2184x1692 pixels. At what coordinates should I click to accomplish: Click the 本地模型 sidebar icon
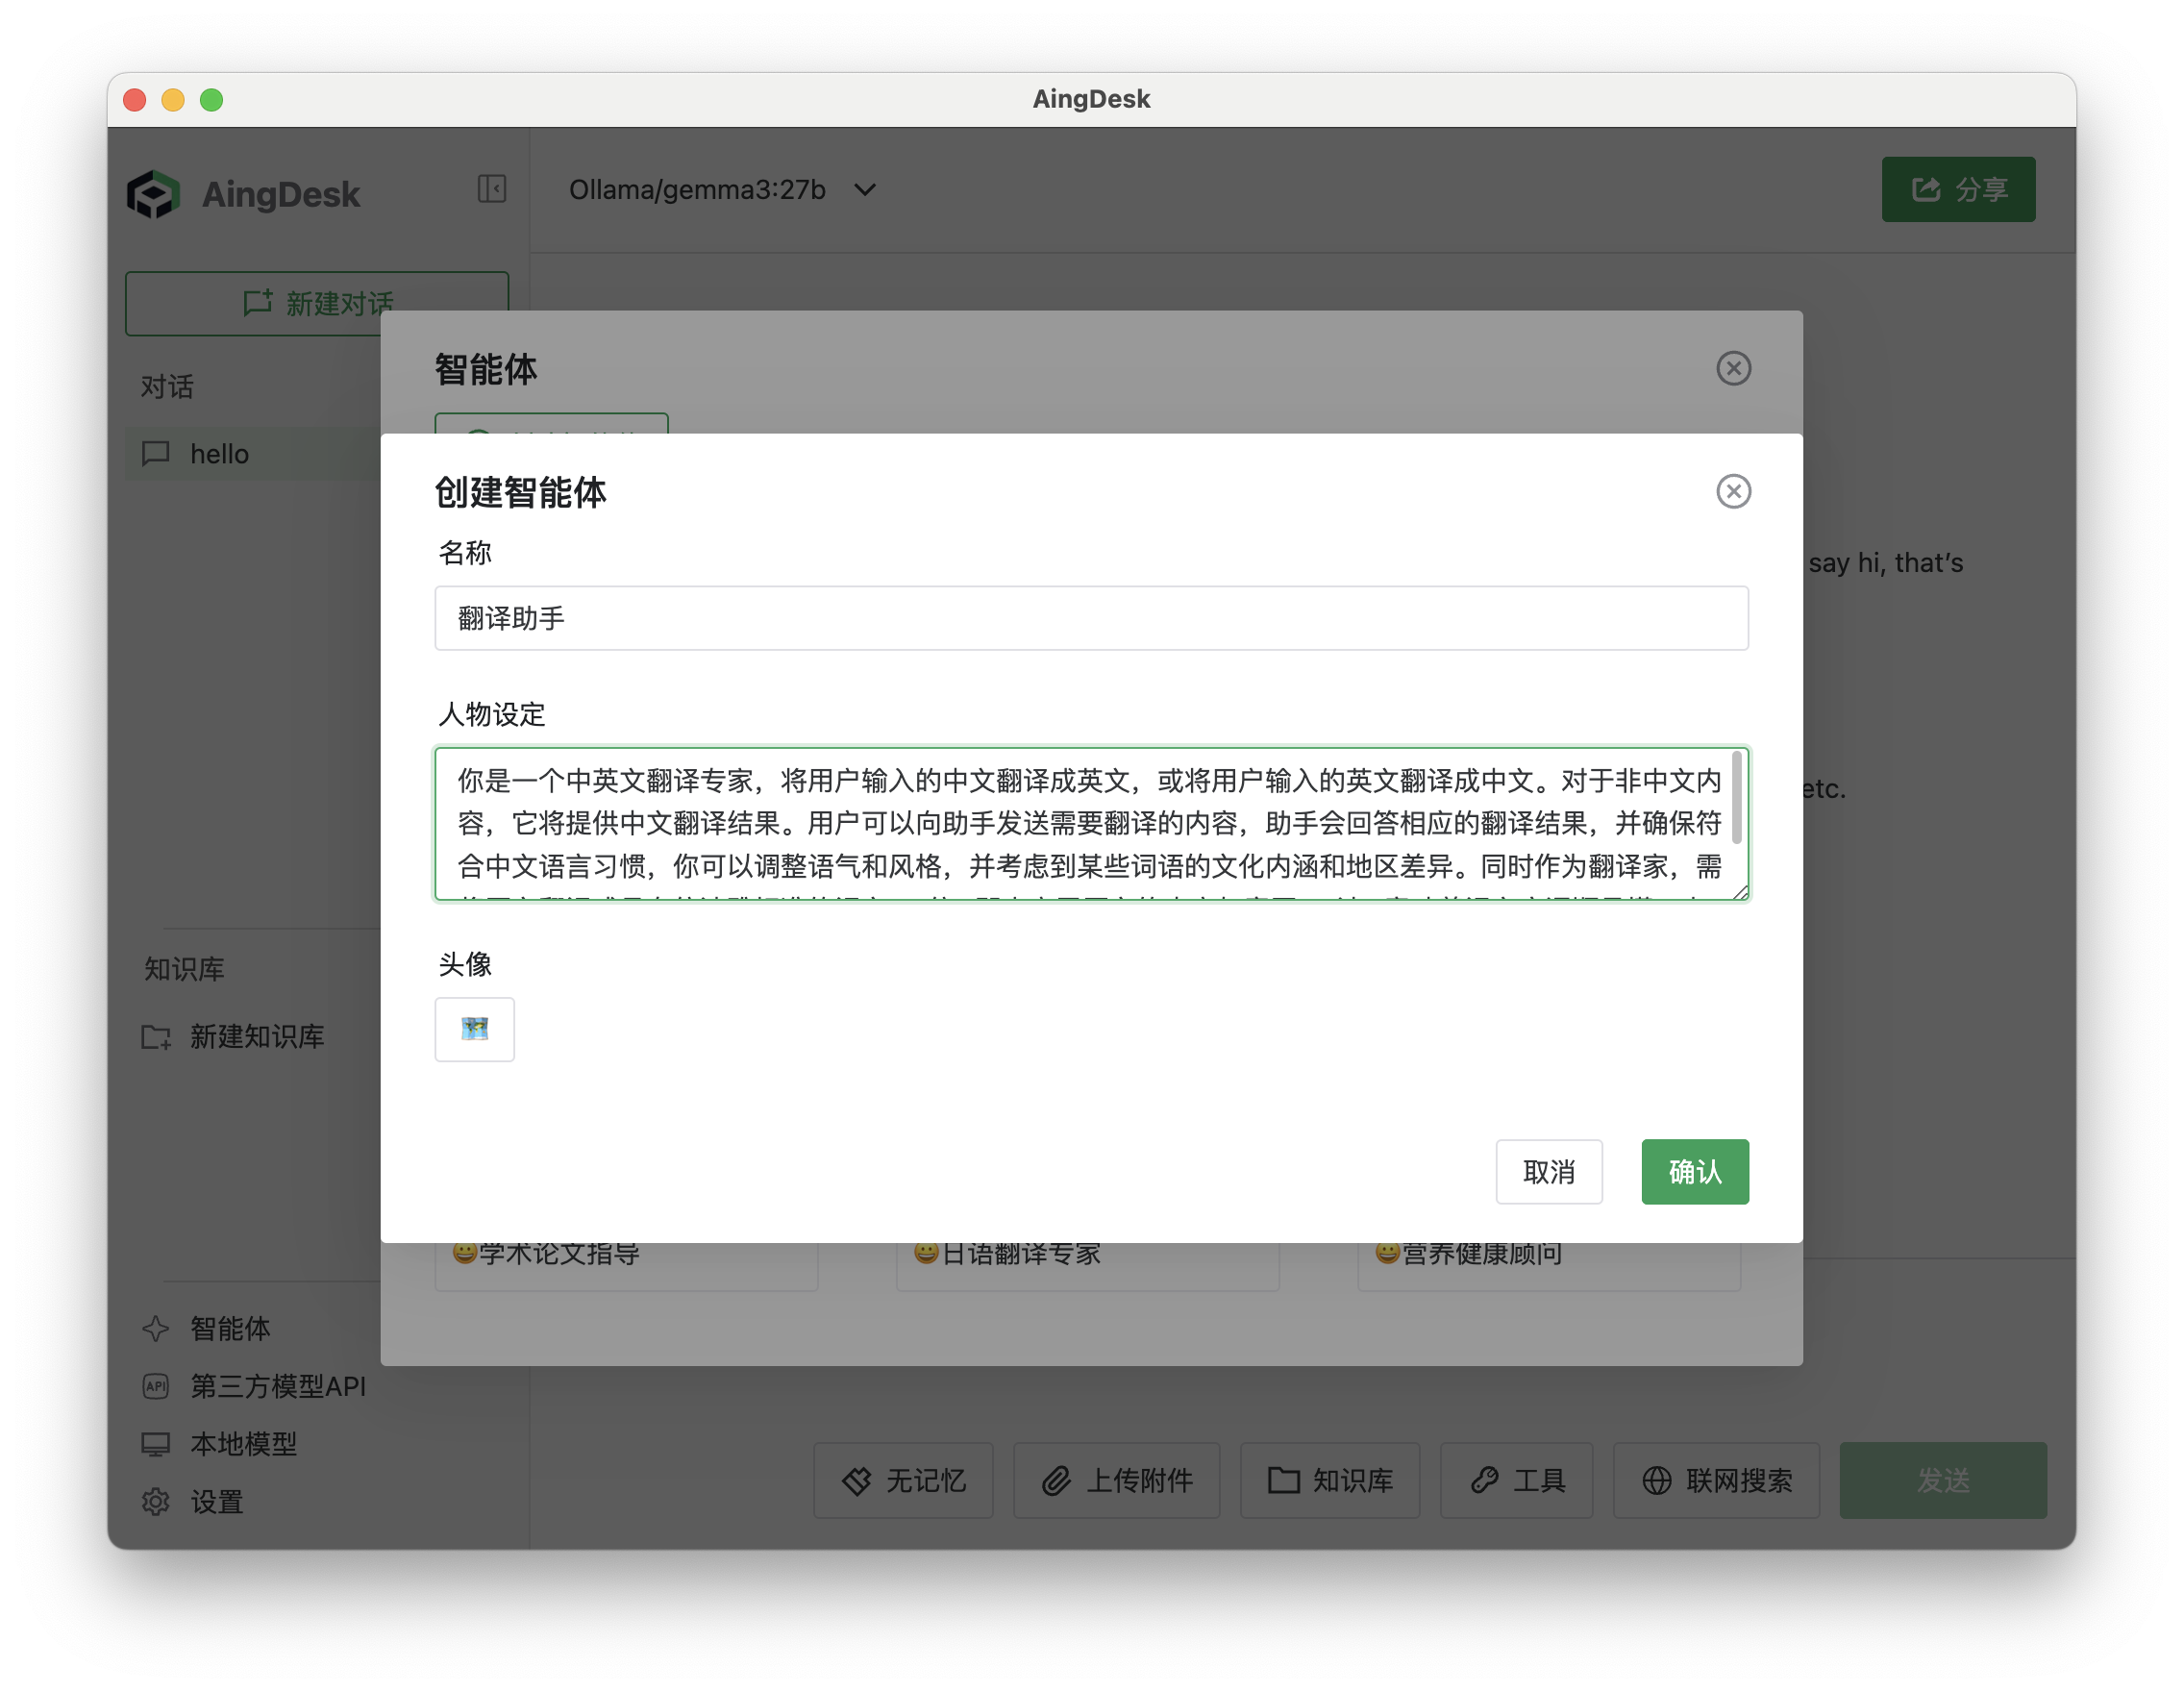[156, 1444]
